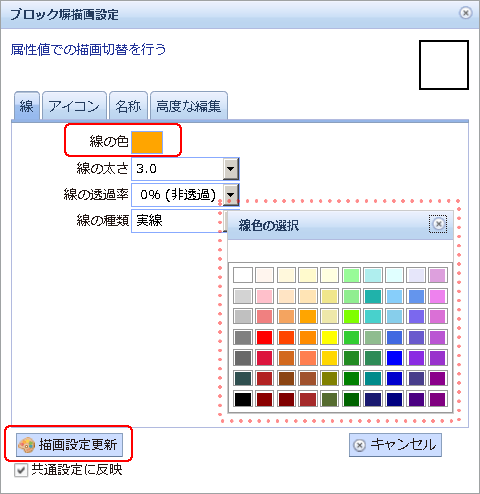This screenshot has width=480, height=494.
Task: Pick the pure red color swatch
Action: (265, 337)
